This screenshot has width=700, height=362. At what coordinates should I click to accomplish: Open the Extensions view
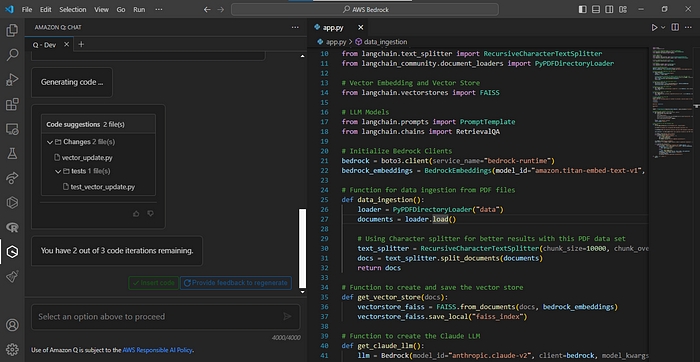tap(12, 104)
